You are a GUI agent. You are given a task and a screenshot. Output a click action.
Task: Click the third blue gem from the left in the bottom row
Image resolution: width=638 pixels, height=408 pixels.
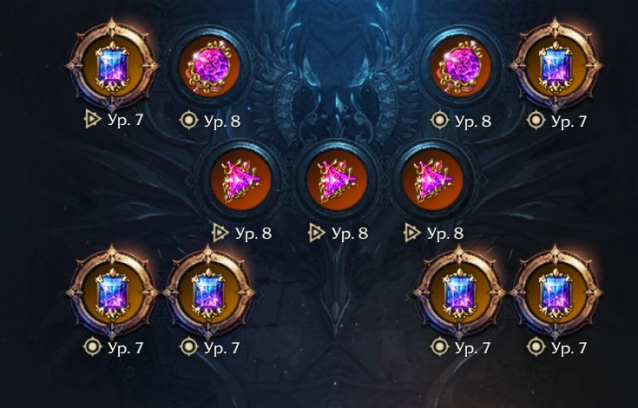click(459, 292)
